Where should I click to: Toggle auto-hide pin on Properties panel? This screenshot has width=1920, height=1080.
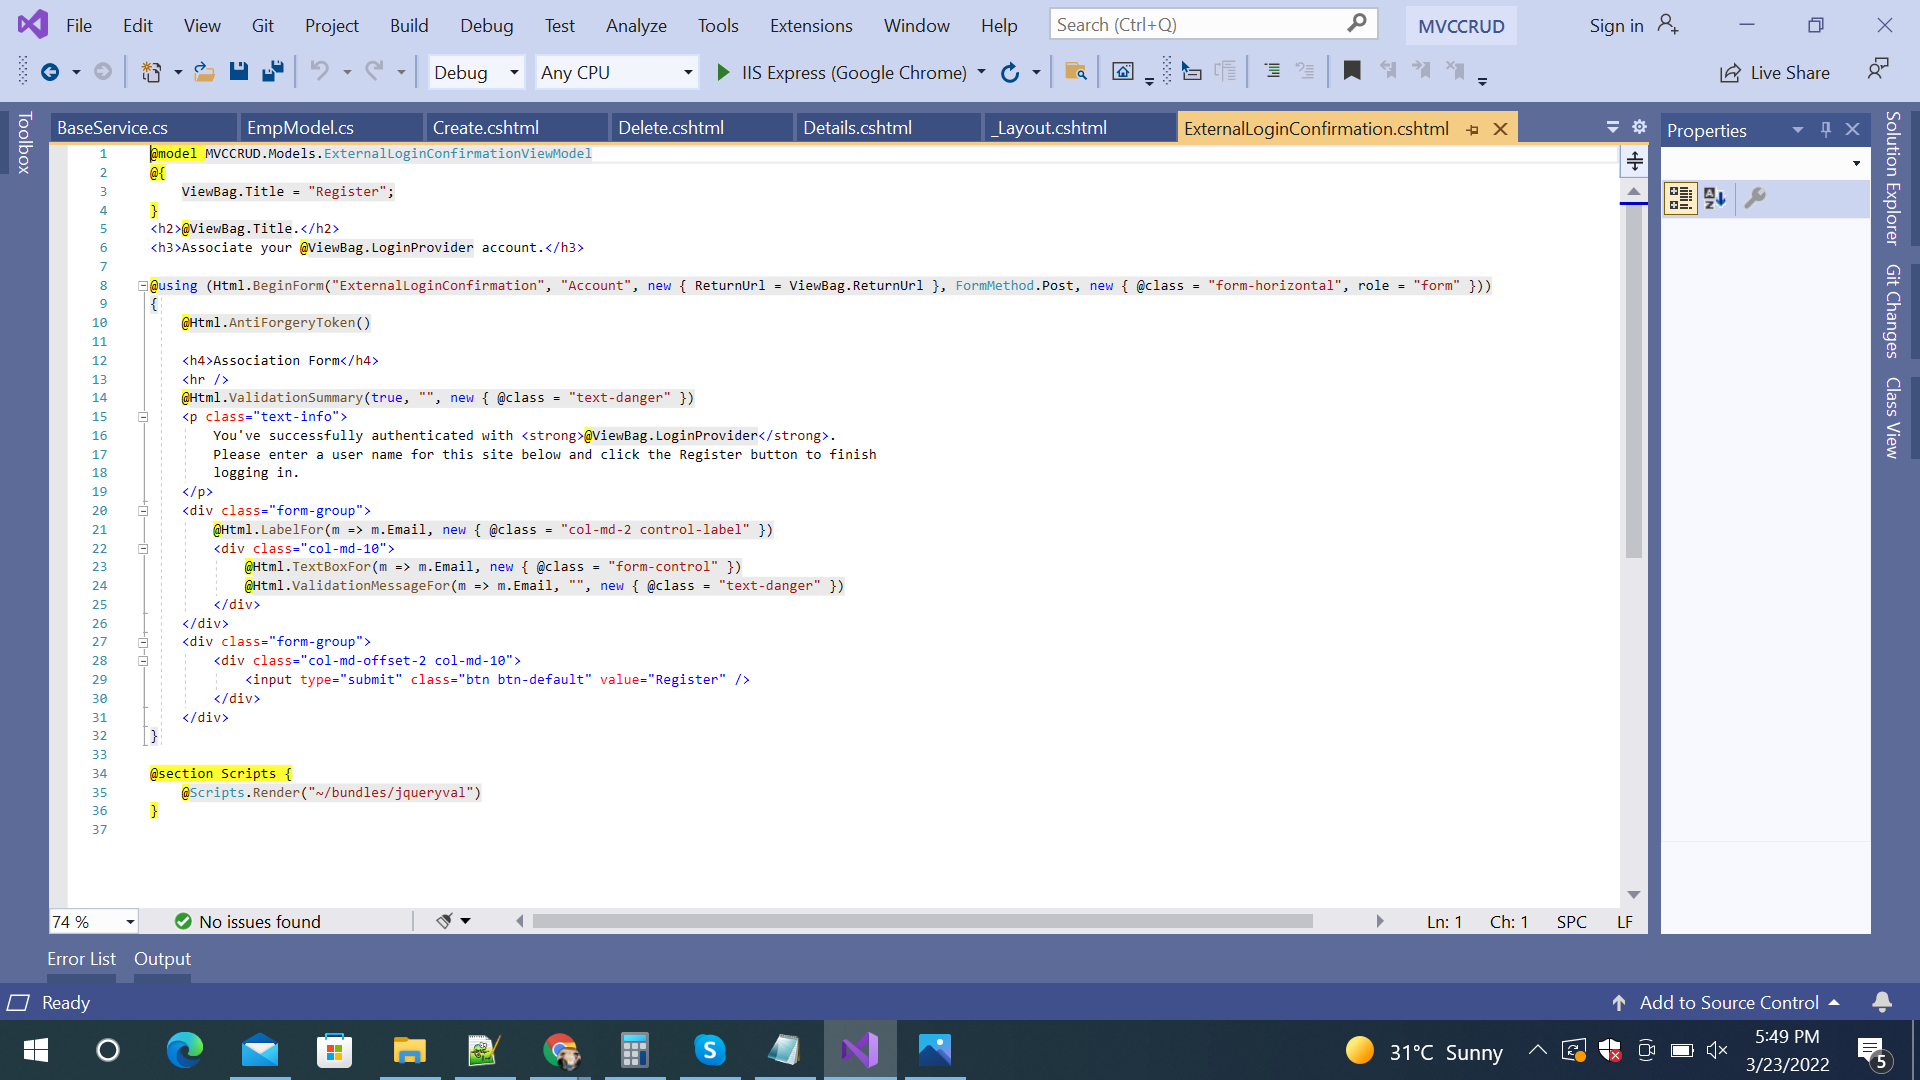[x=1826, y=129]
